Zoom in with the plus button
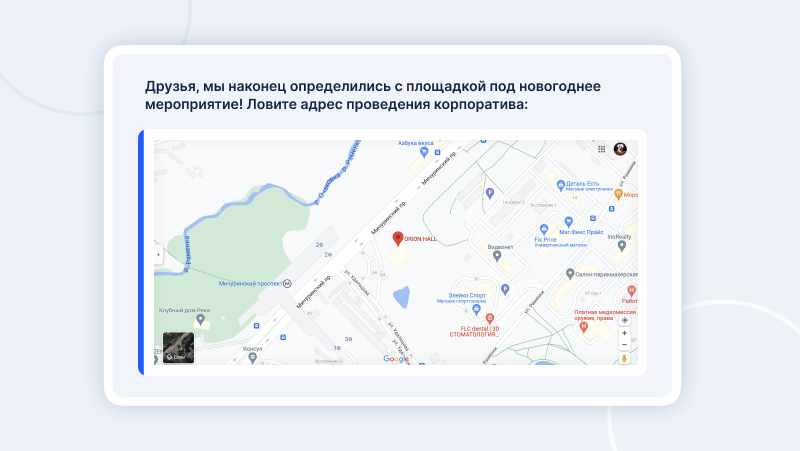The height and width of the screenshot is (451, 800). coord(625,333)
